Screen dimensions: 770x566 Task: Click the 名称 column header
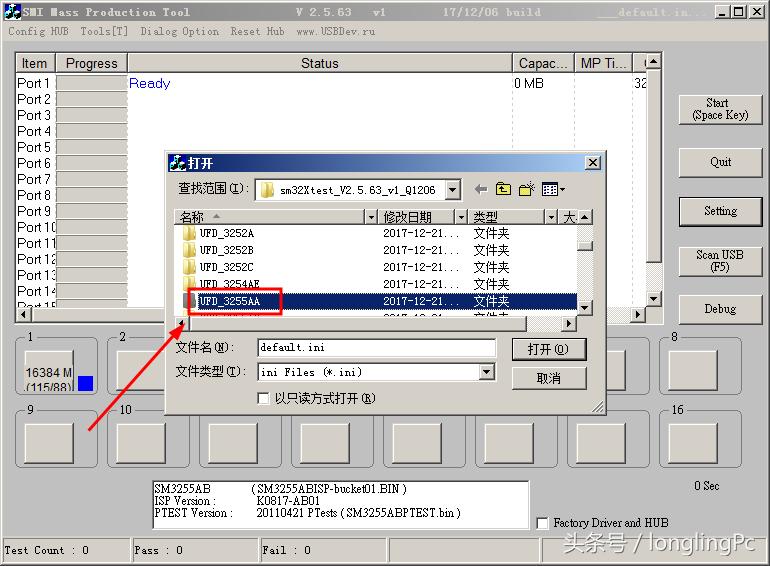point(269,217)
